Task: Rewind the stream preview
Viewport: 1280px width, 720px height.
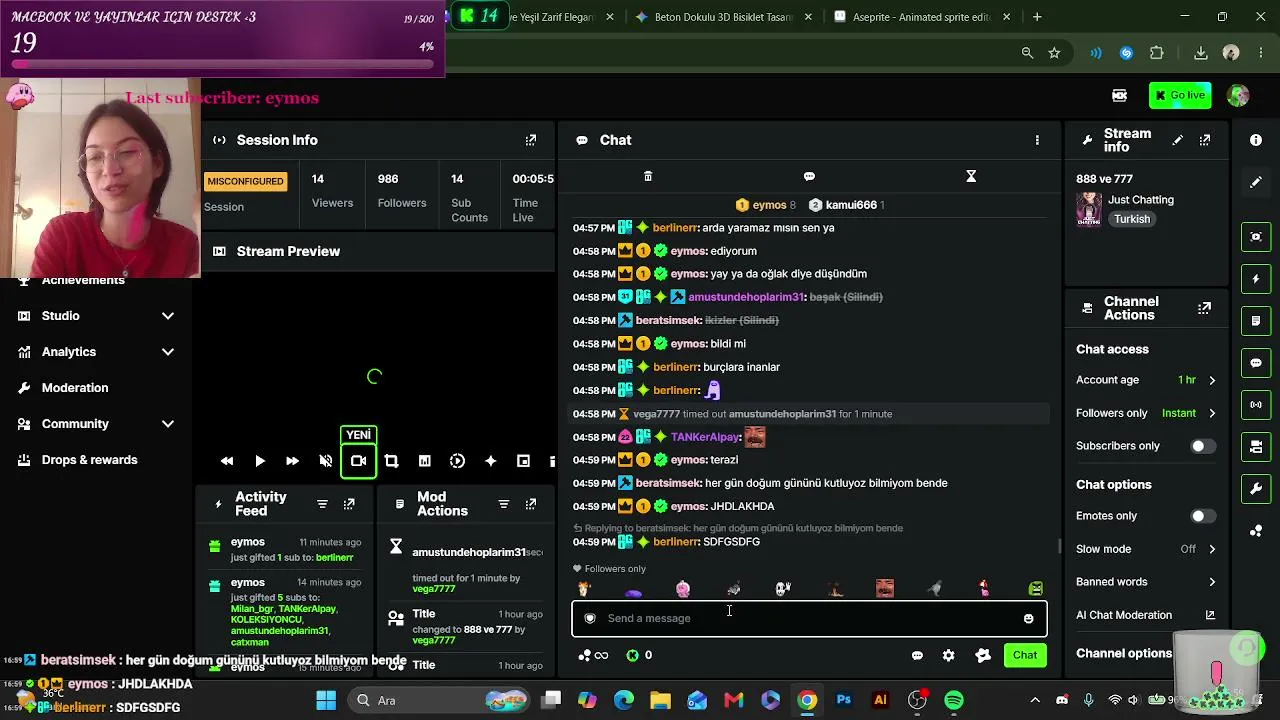Action: tap(227, 461)
